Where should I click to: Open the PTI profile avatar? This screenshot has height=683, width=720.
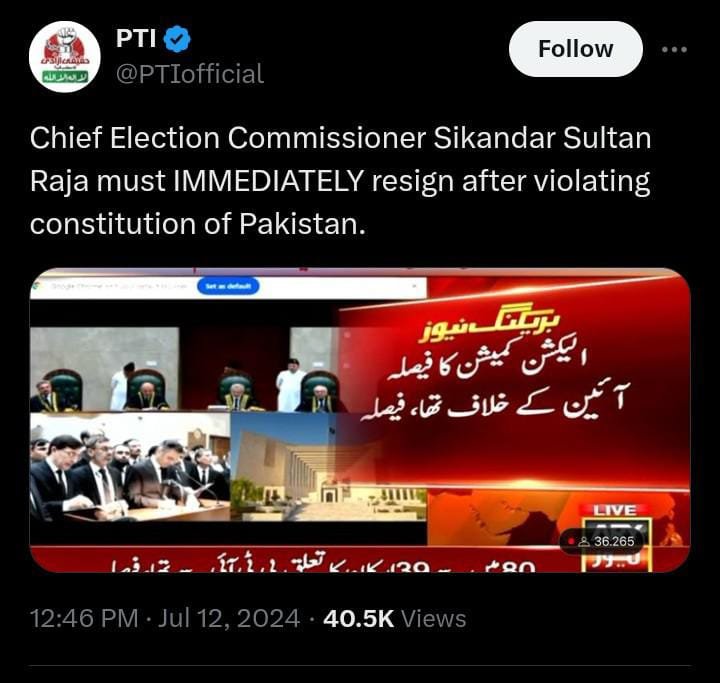click(x=64, y=56)
